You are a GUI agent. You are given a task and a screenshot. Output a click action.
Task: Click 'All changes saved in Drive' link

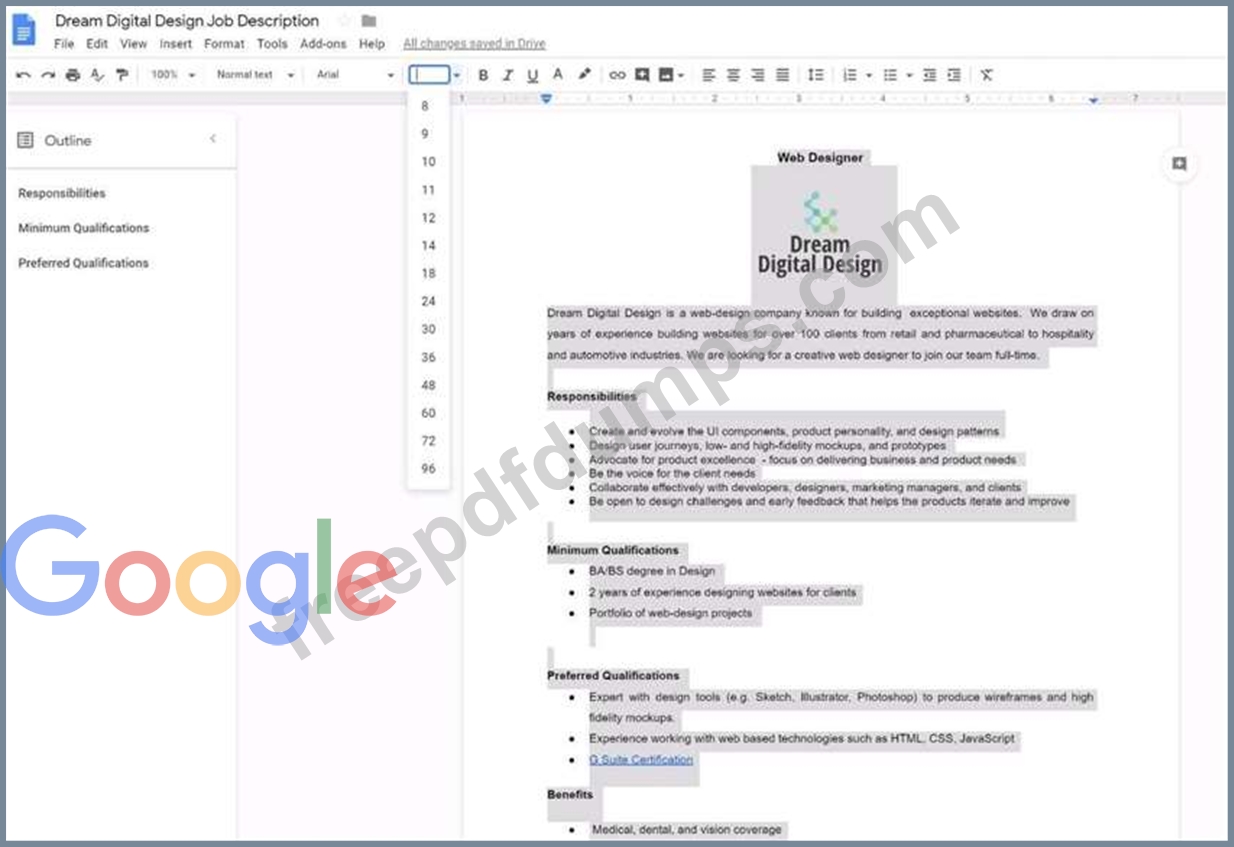[x=474, y=44]
